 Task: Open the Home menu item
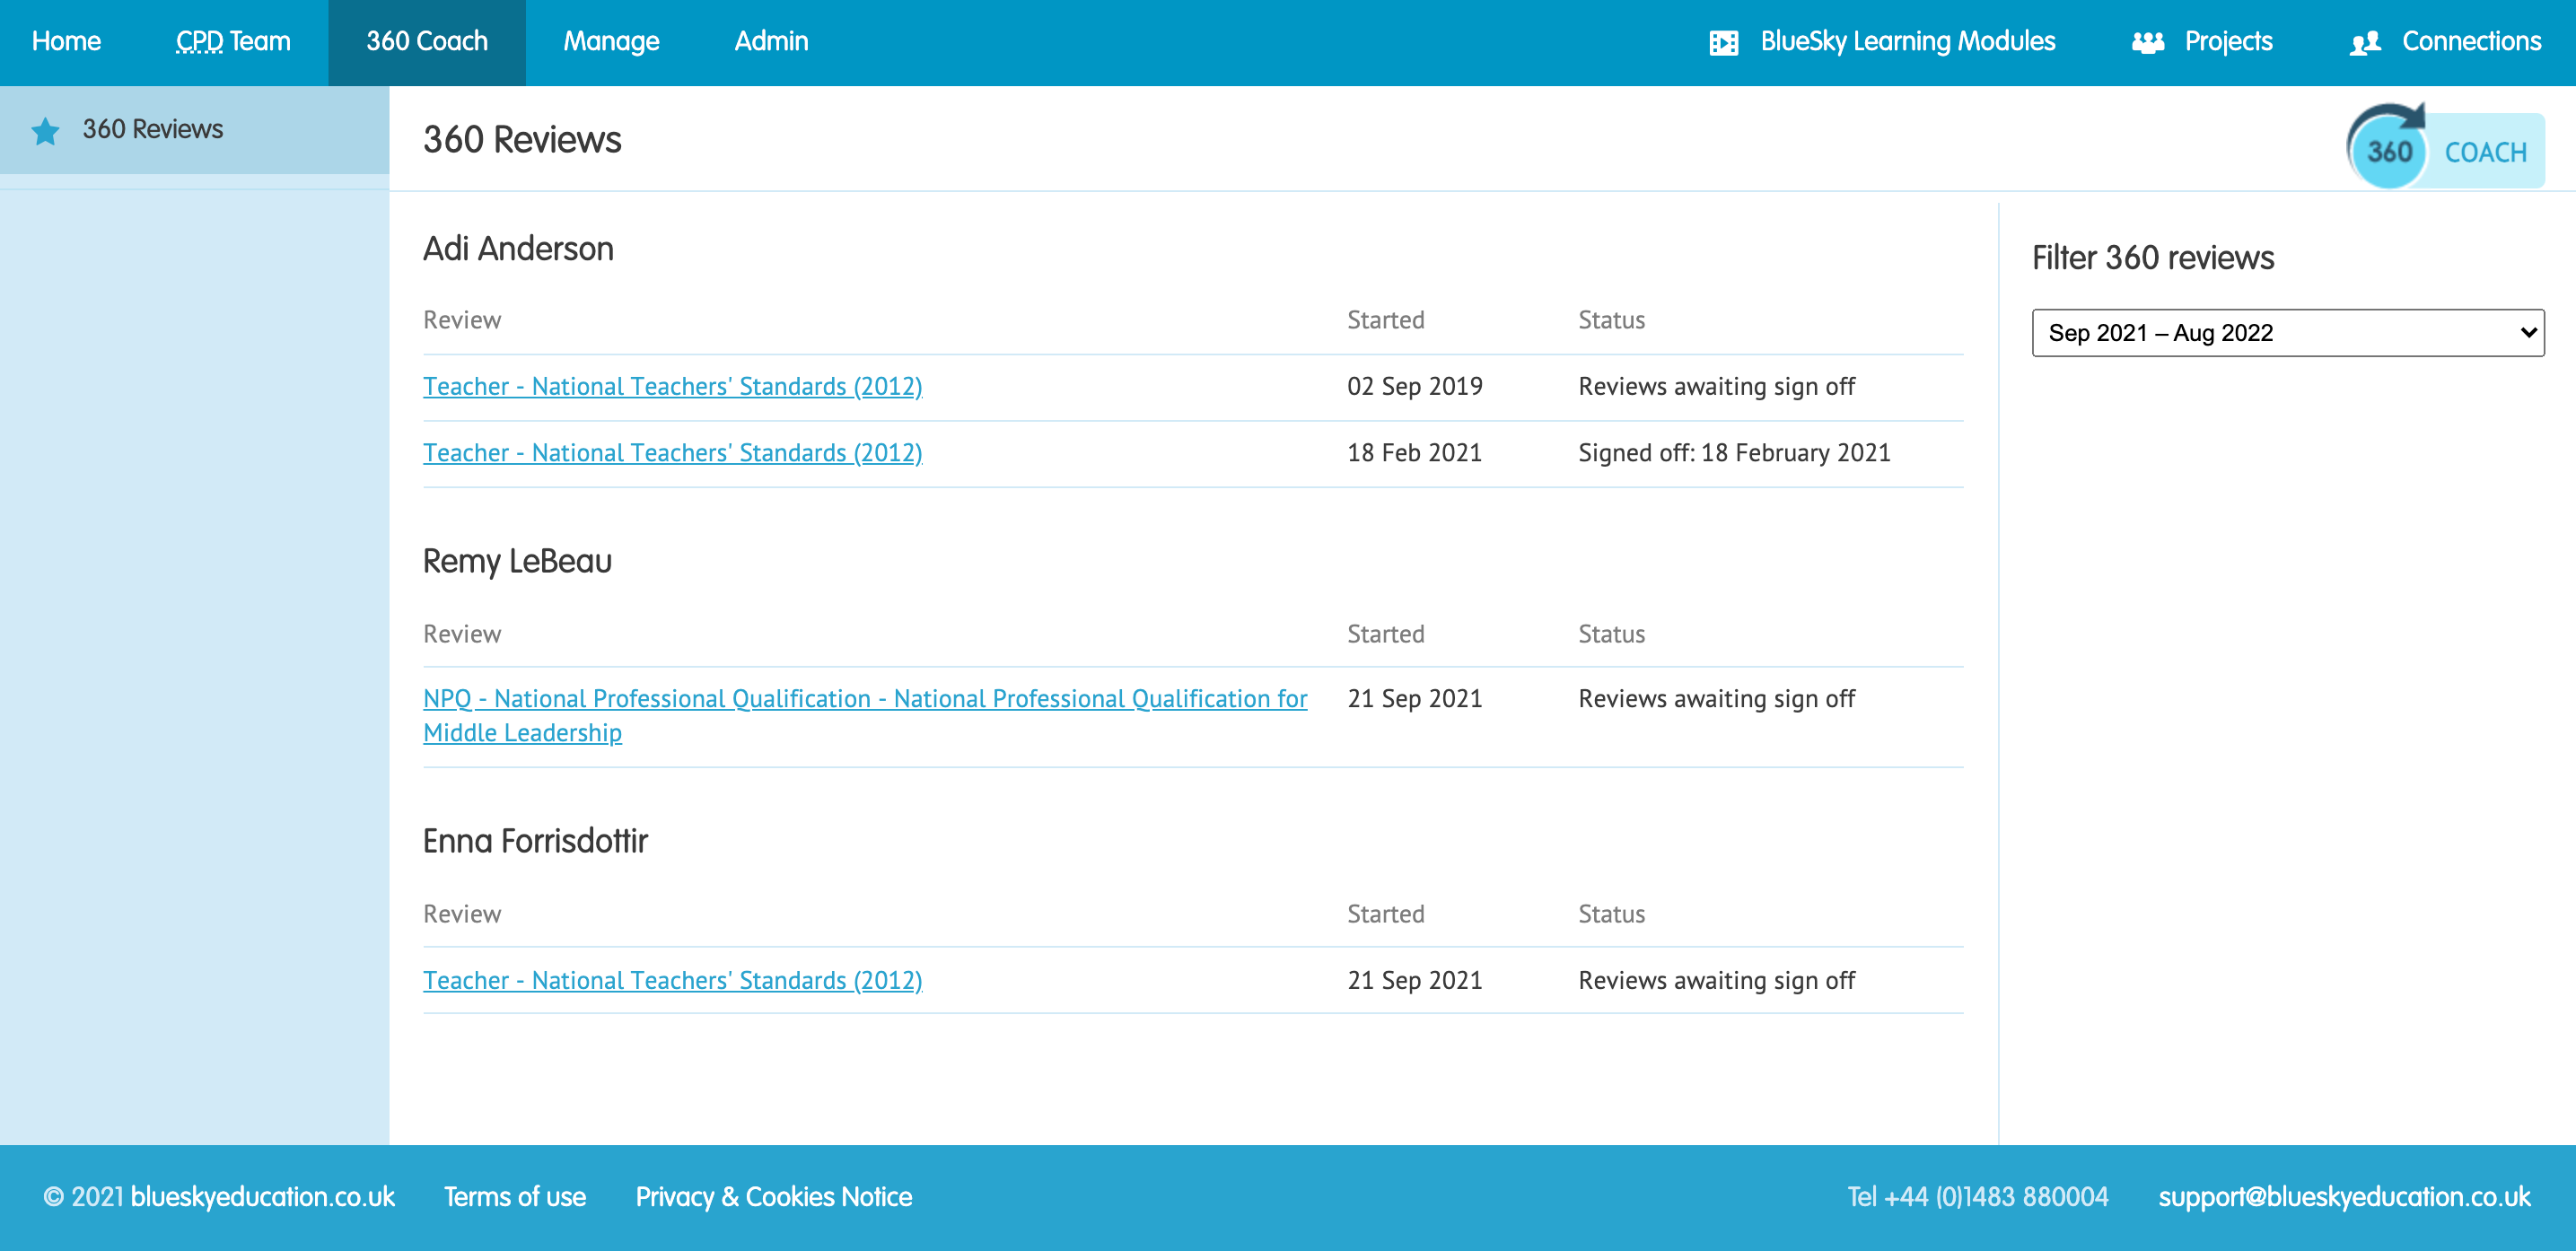tap(66, 41)
